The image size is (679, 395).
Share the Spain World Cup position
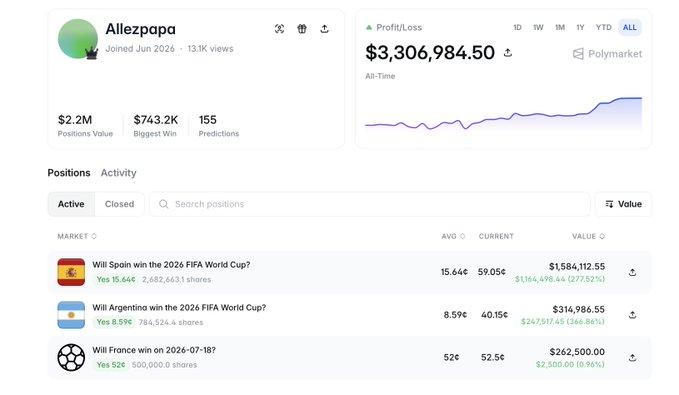point(632,272)
